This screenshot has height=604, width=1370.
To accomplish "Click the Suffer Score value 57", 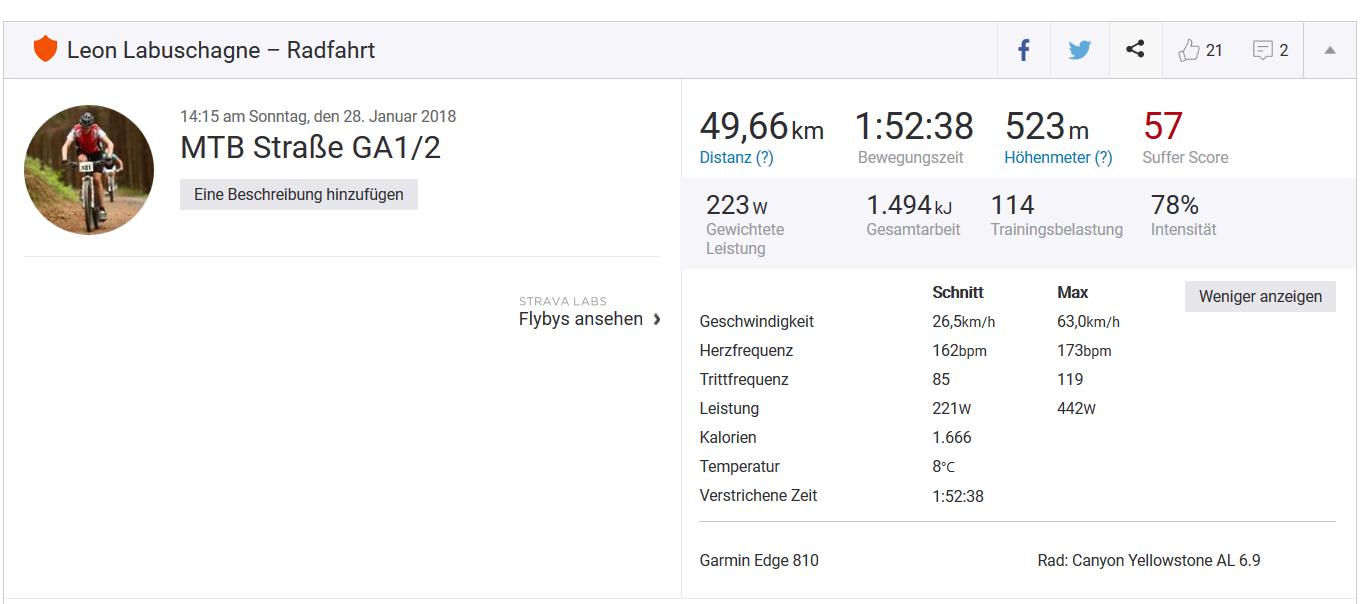I will coord(1163,127).
